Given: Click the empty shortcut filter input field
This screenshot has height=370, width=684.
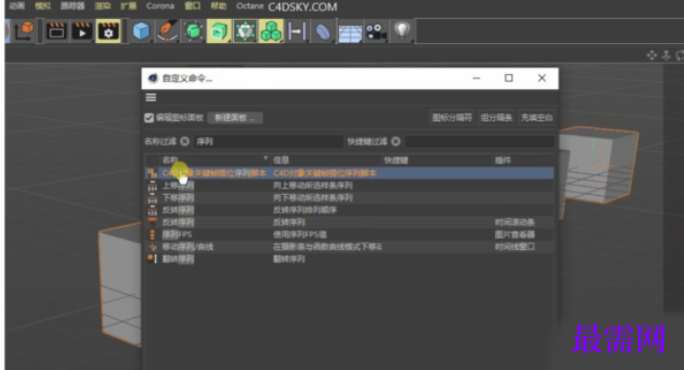Looking at the screenshot, I should [x=479, y=141].
